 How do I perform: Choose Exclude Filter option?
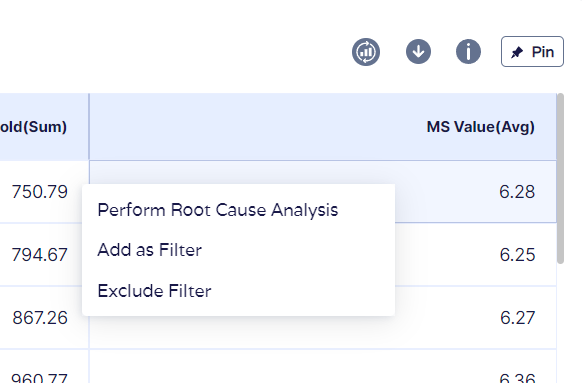154,291
